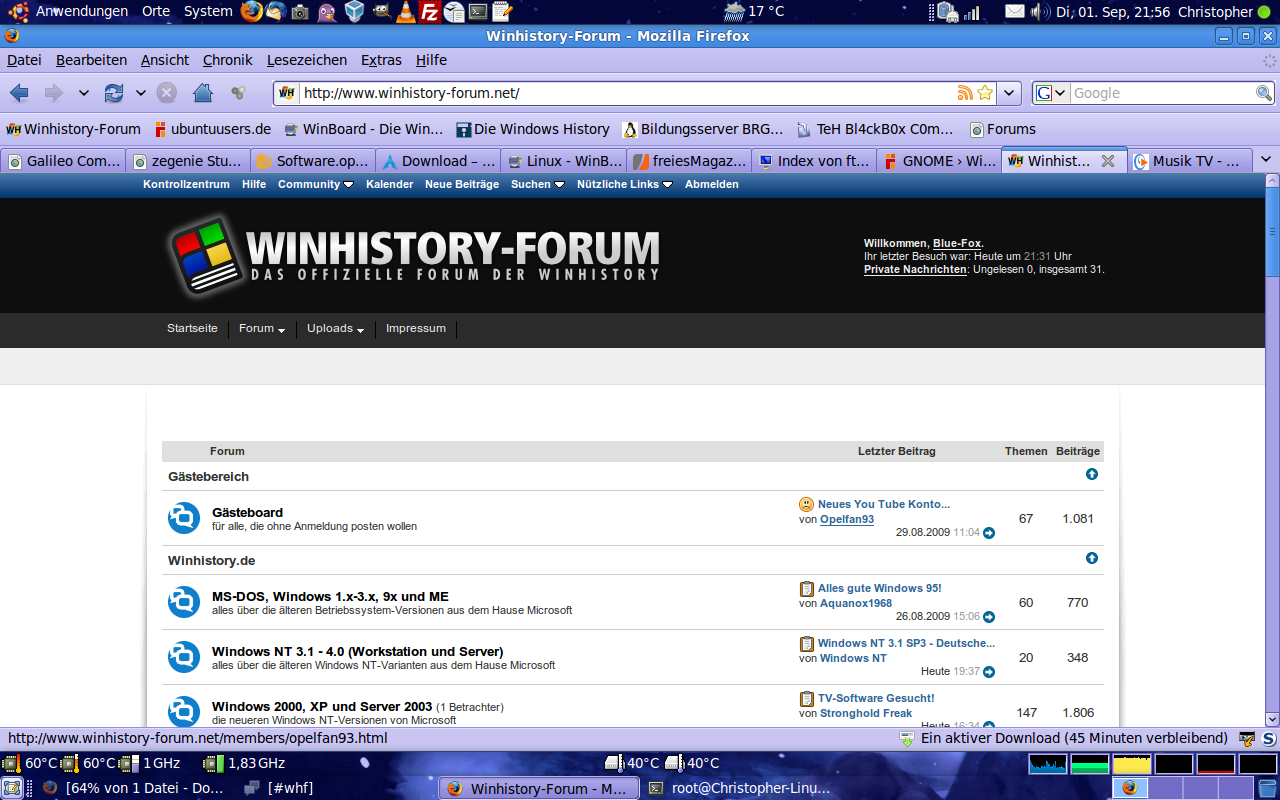Open the Gästeboard forum icon
1280x800 pixels.
tap(184, 518)
